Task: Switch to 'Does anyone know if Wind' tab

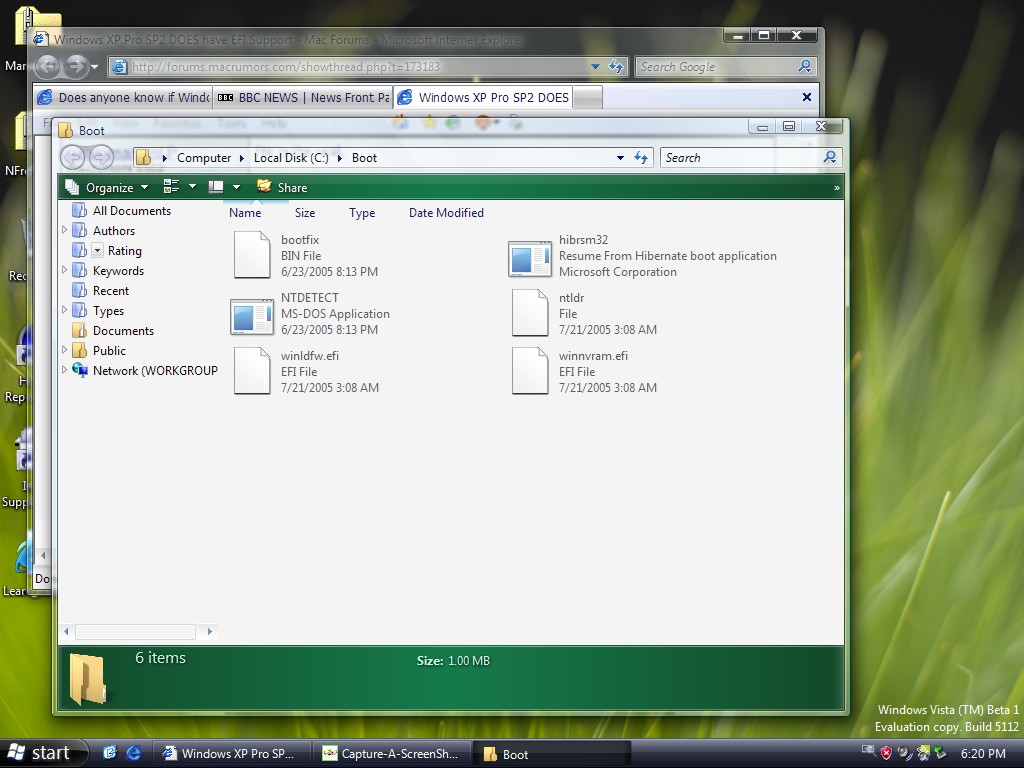Action: tap(123, 97)
